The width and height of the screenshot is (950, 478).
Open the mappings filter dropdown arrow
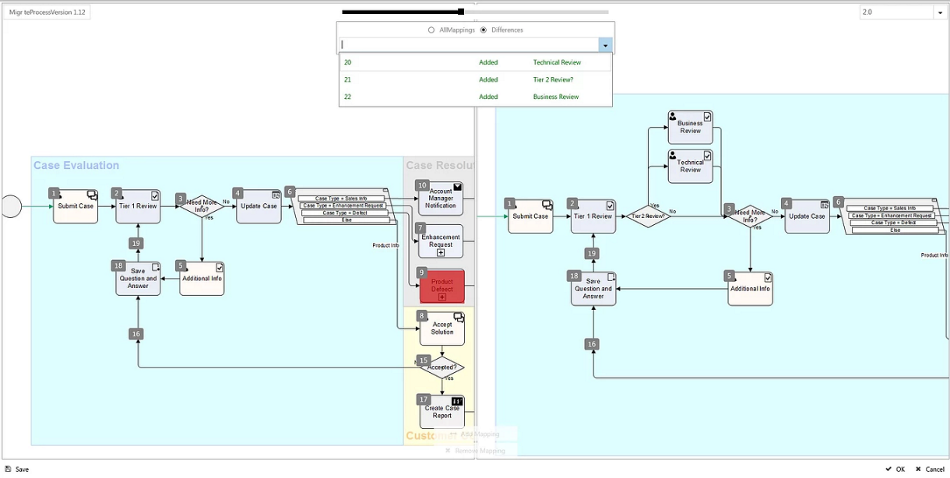coord(605,45)
